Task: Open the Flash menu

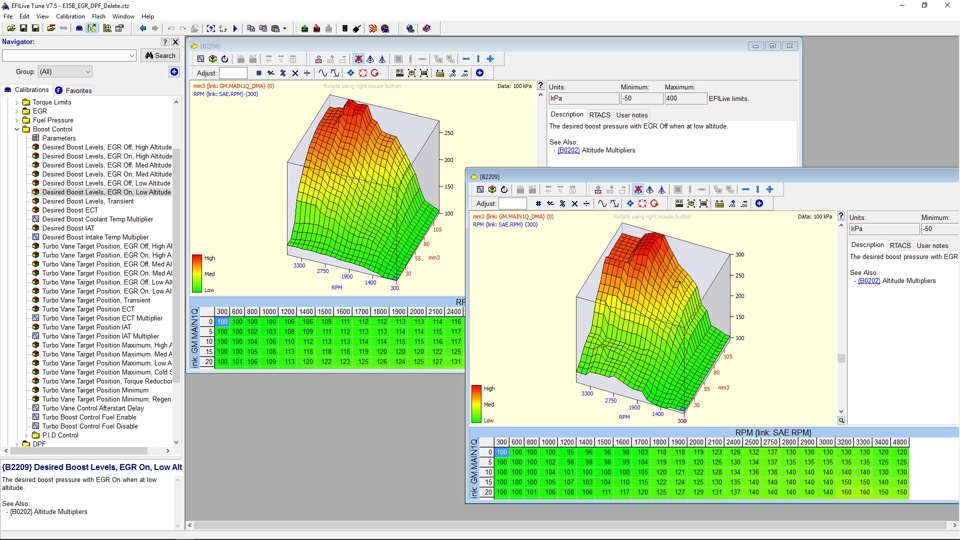Action: coord(98,17)
